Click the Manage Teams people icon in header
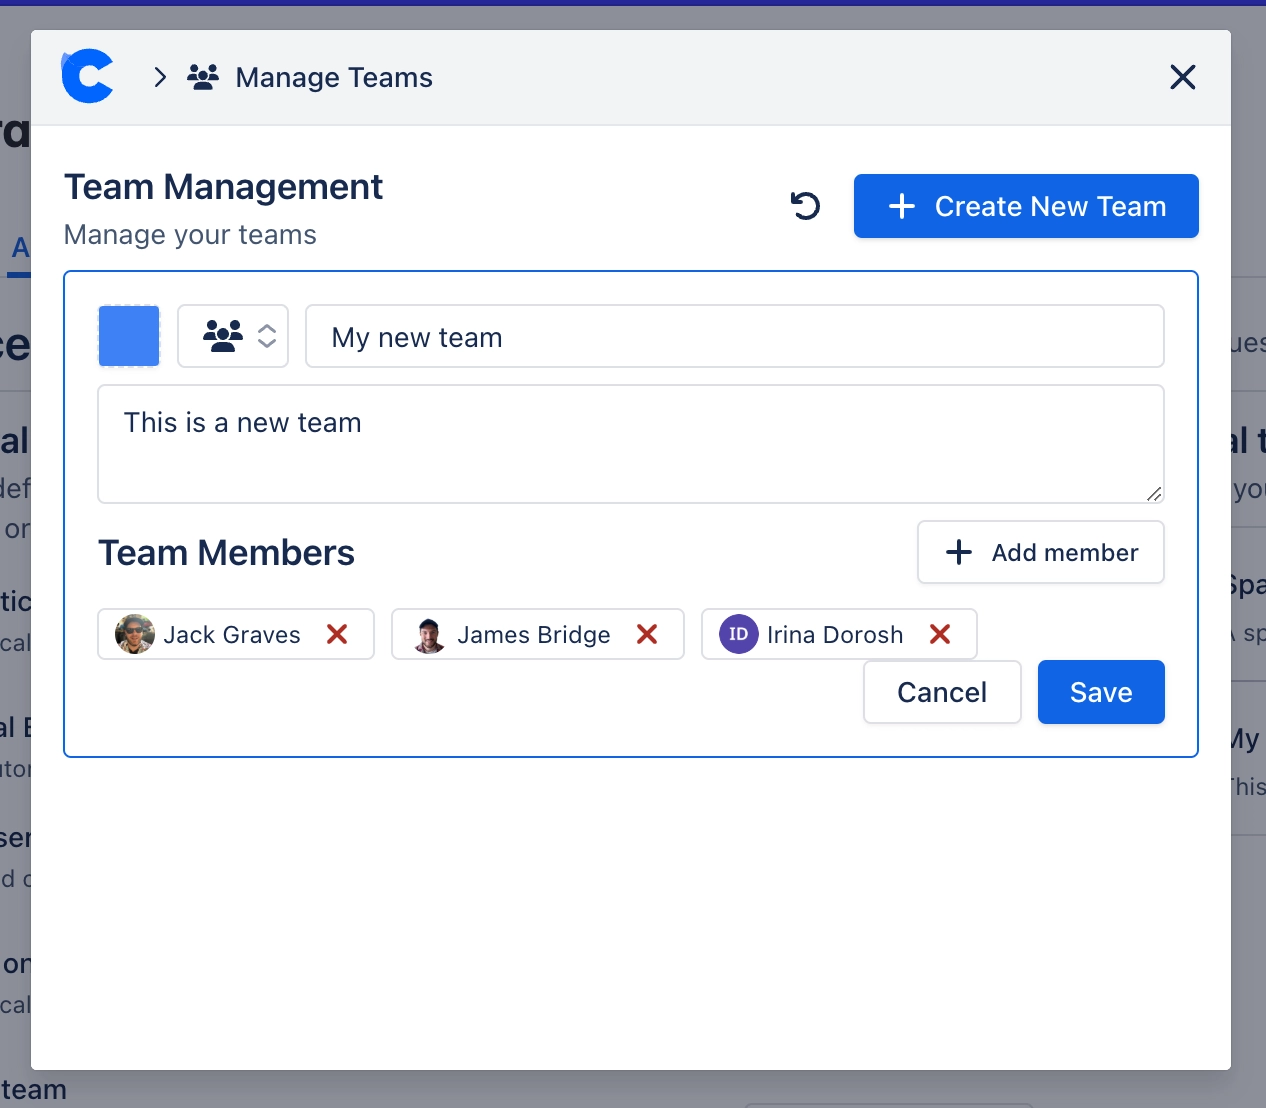This screenshot has height=1108, width=1266. 203,77
